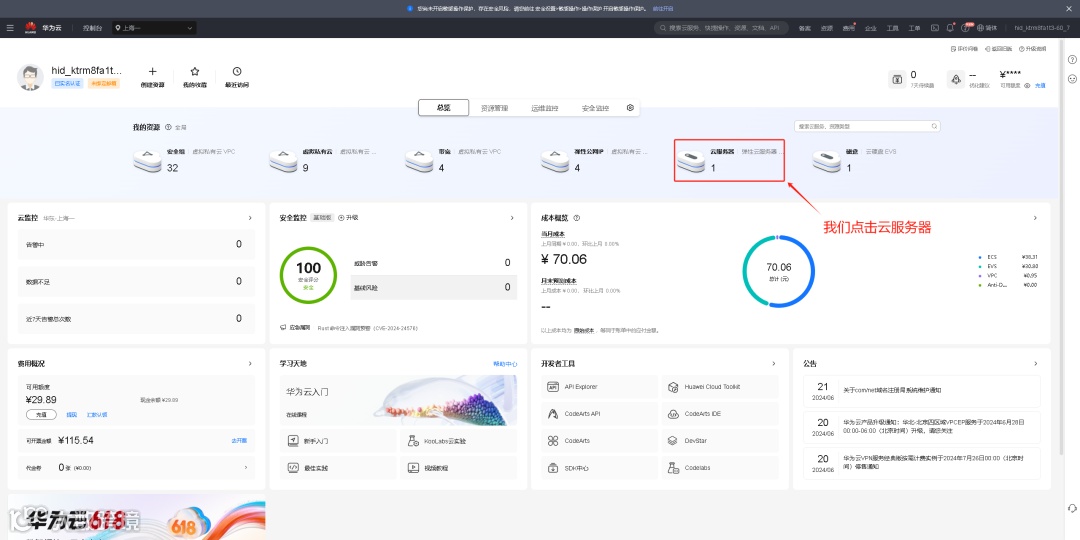The height and width of the screenshot is (540, 1080).
Task: Expand the 费用概况 panel chevron
Action: (250, 363)
